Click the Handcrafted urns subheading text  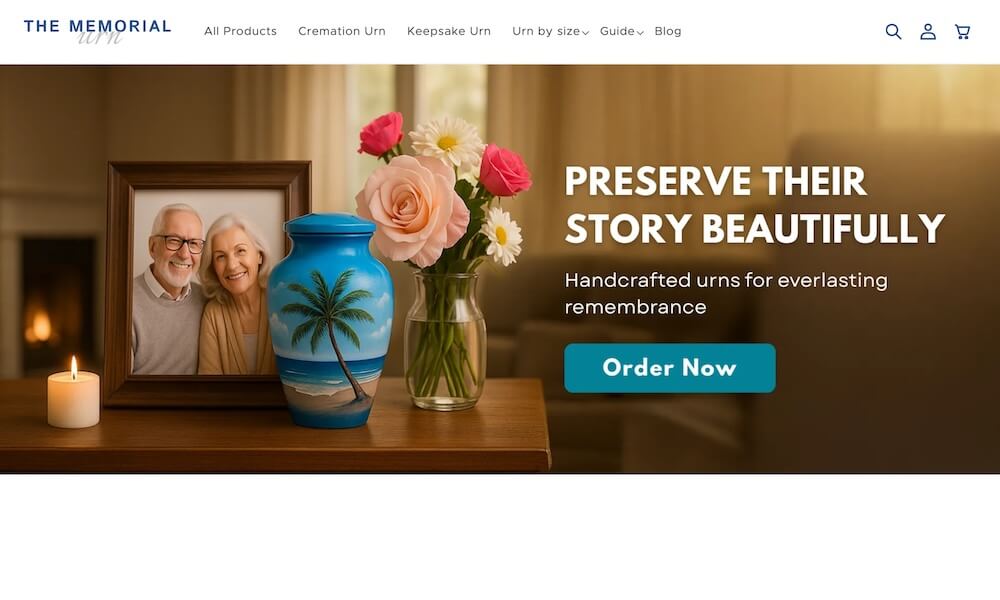pyautogui.click(x=726, y=293)
